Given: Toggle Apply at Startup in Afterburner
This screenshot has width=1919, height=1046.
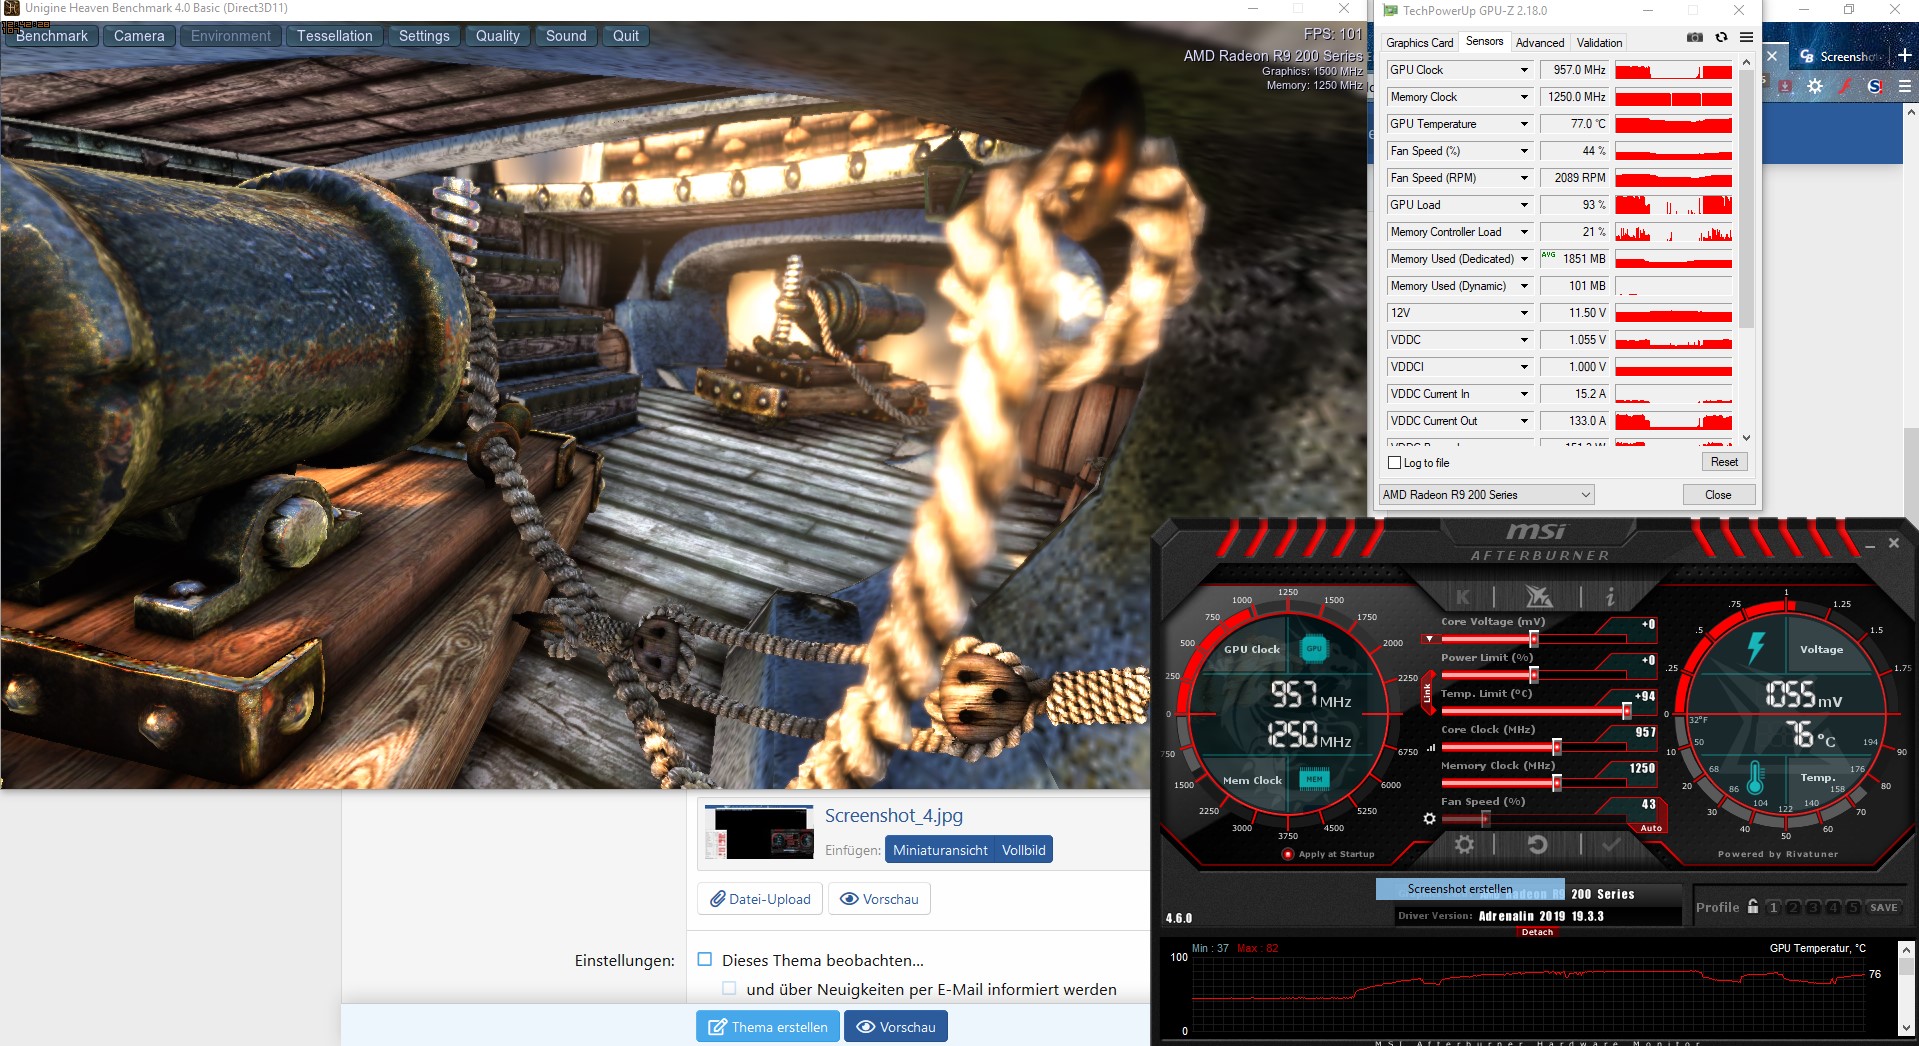Looking at the screenshot, I should tap(1288, 854).
